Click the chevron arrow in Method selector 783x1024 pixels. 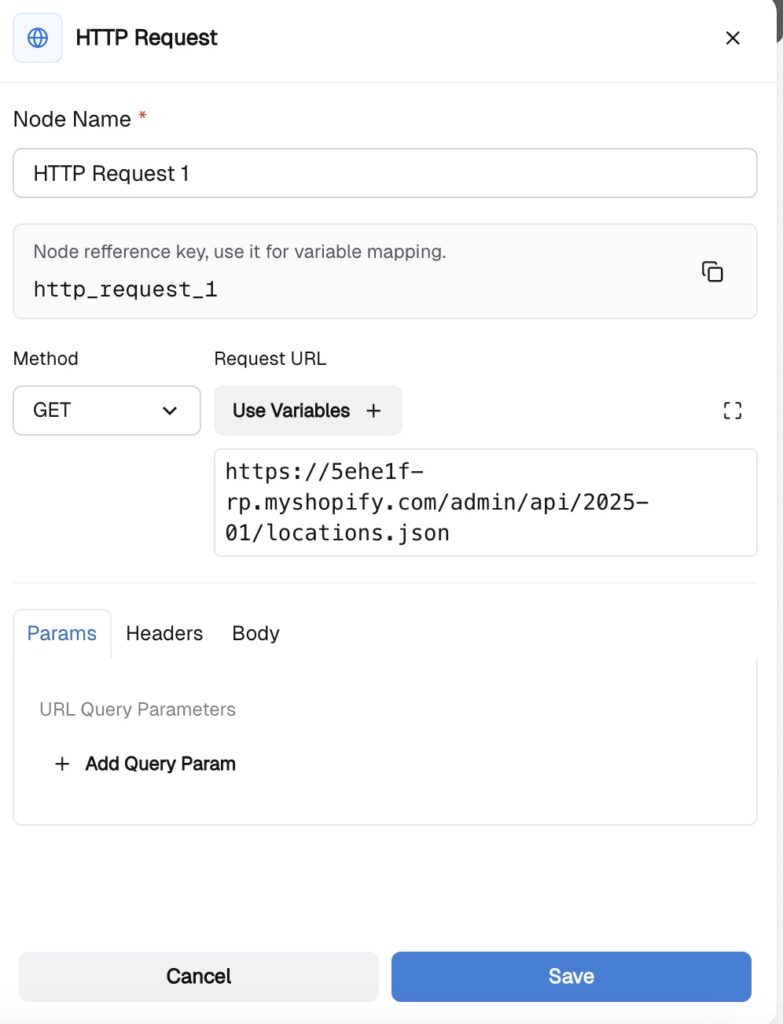[170, 411]
